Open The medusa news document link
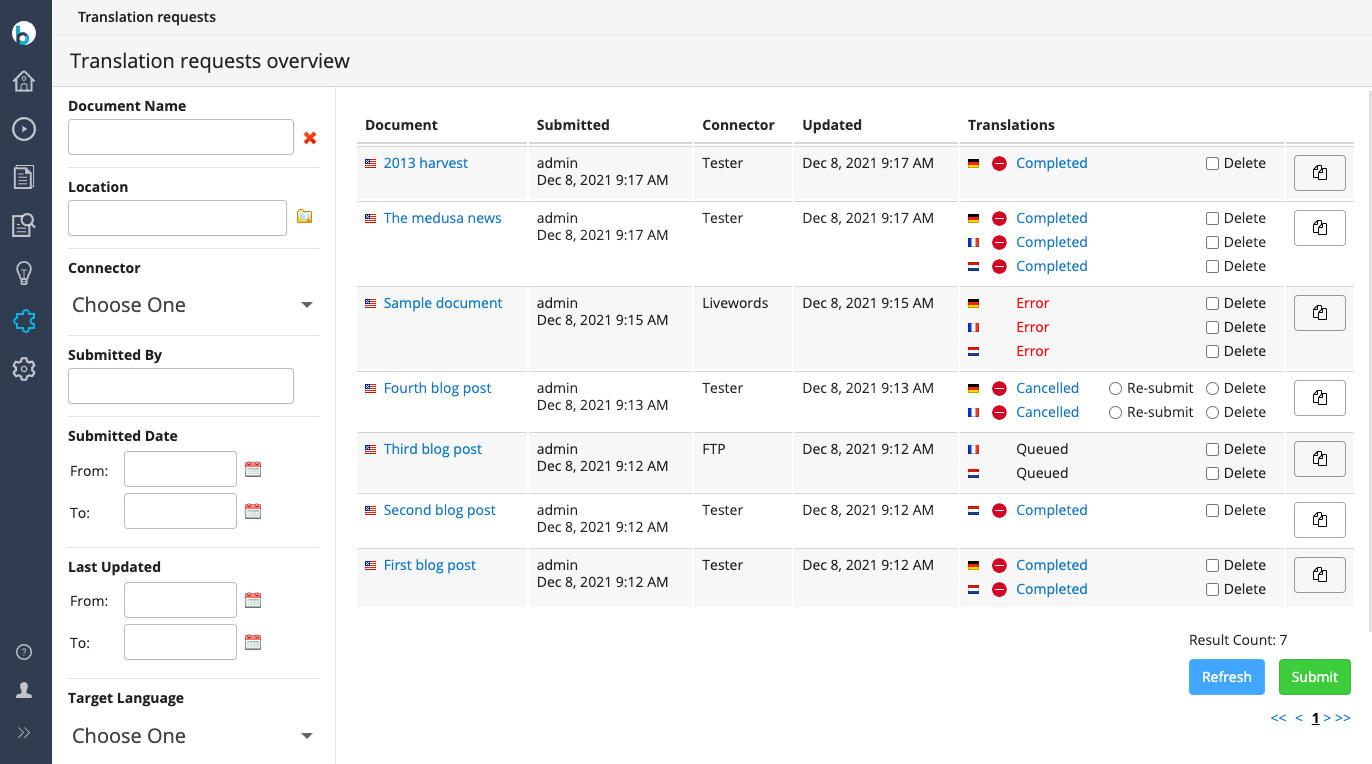1372x764 pixels. (x=442, y=218)
